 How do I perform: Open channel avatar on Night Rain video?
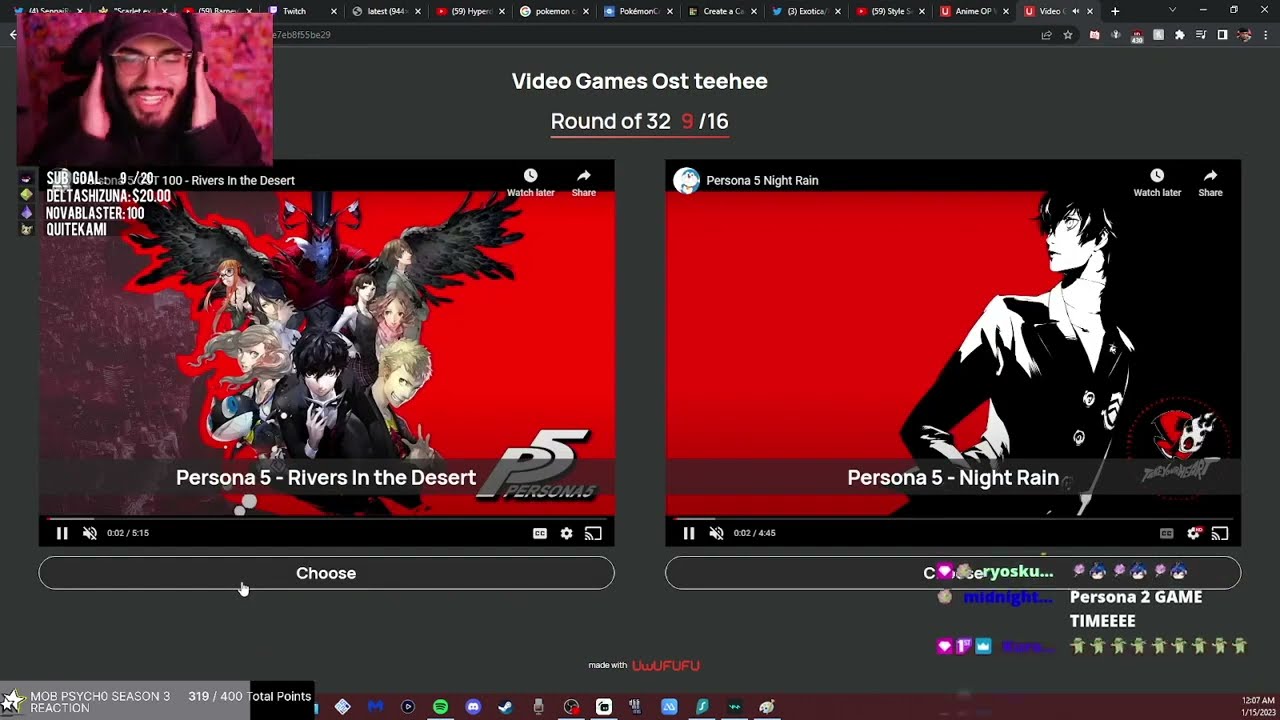(686, 180)
